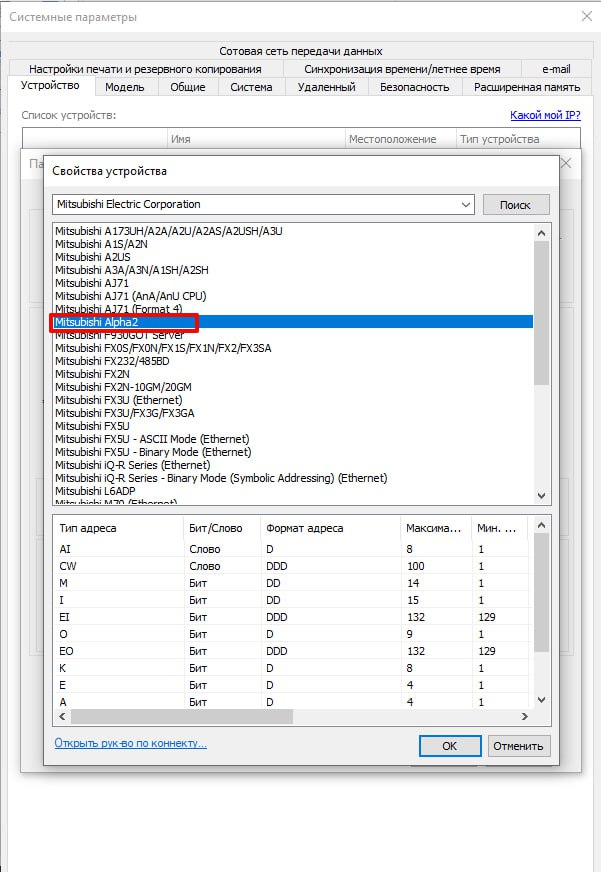Click the Формат адреса column header
The height and width of the screenshot is (872, 601).
coord(331,528)
